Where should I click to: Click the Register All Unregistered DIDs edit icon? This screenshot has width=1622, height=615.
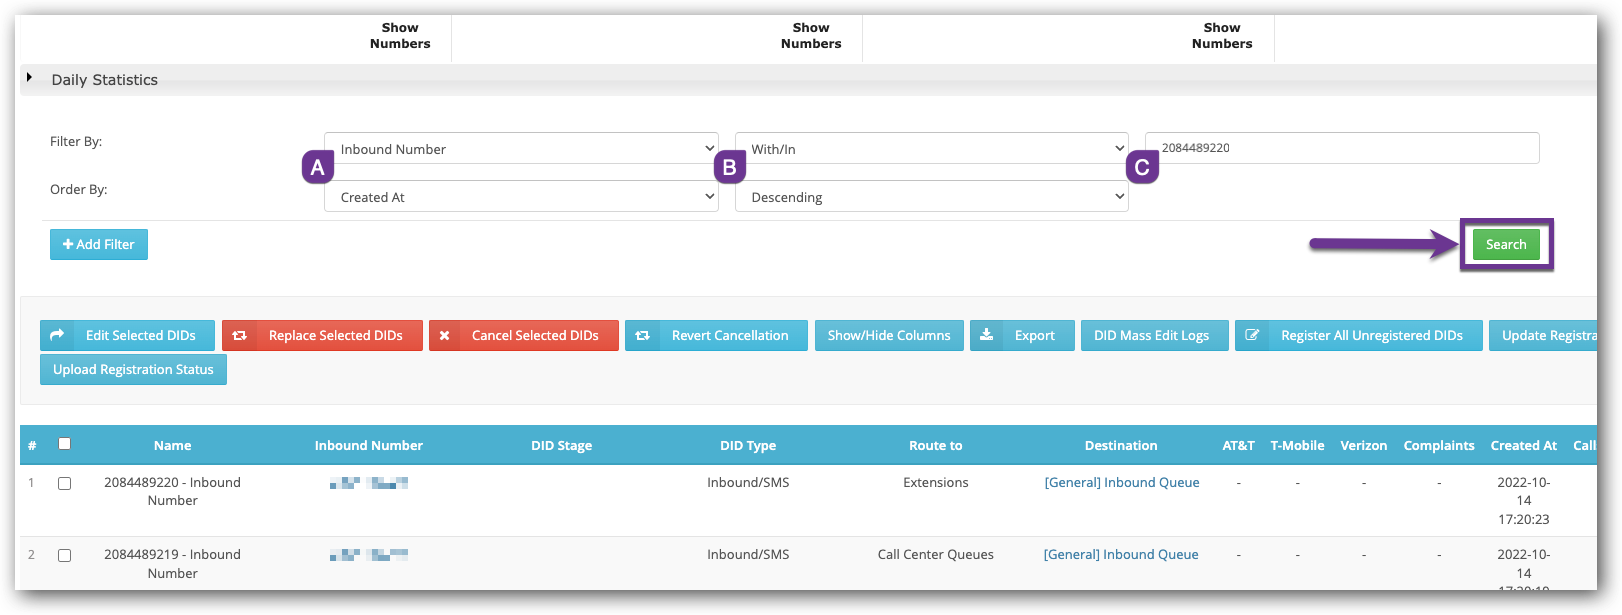(1252, 336)
